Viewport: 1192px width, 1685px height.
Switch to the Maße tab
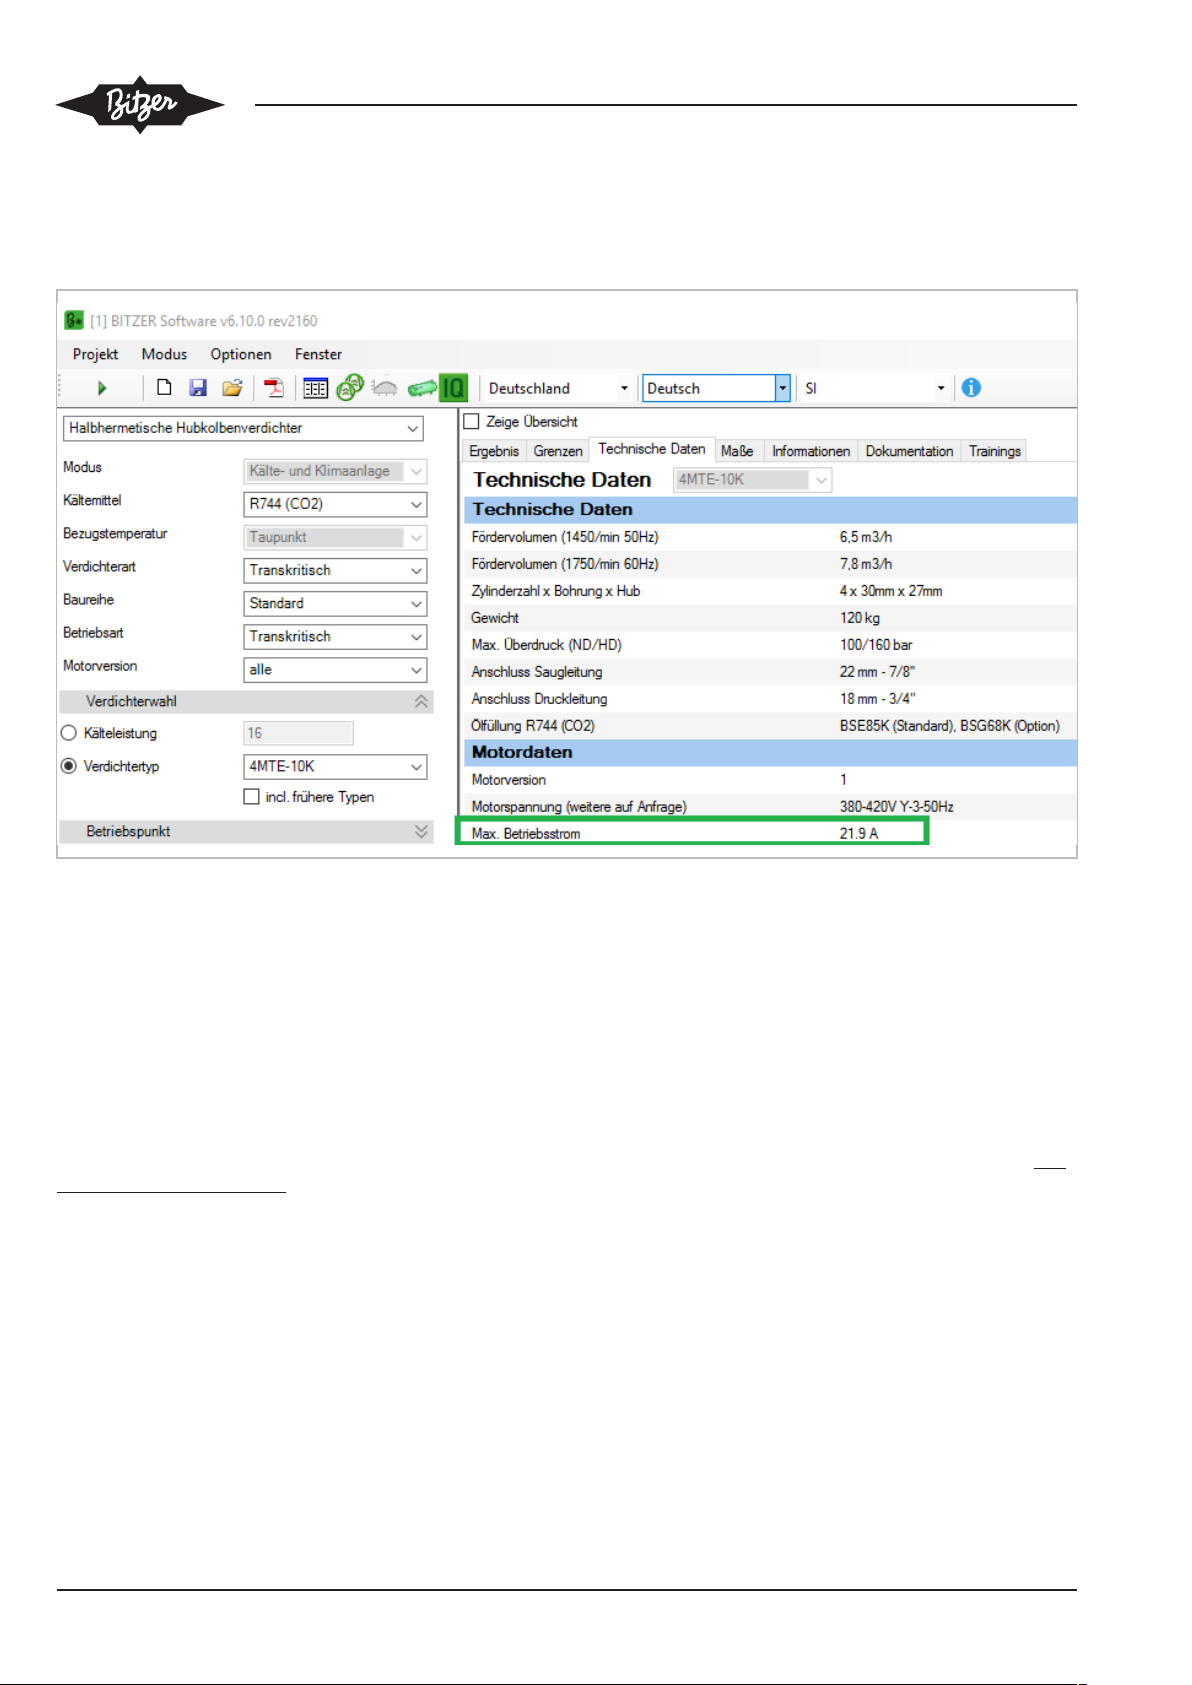pos(737,451)
